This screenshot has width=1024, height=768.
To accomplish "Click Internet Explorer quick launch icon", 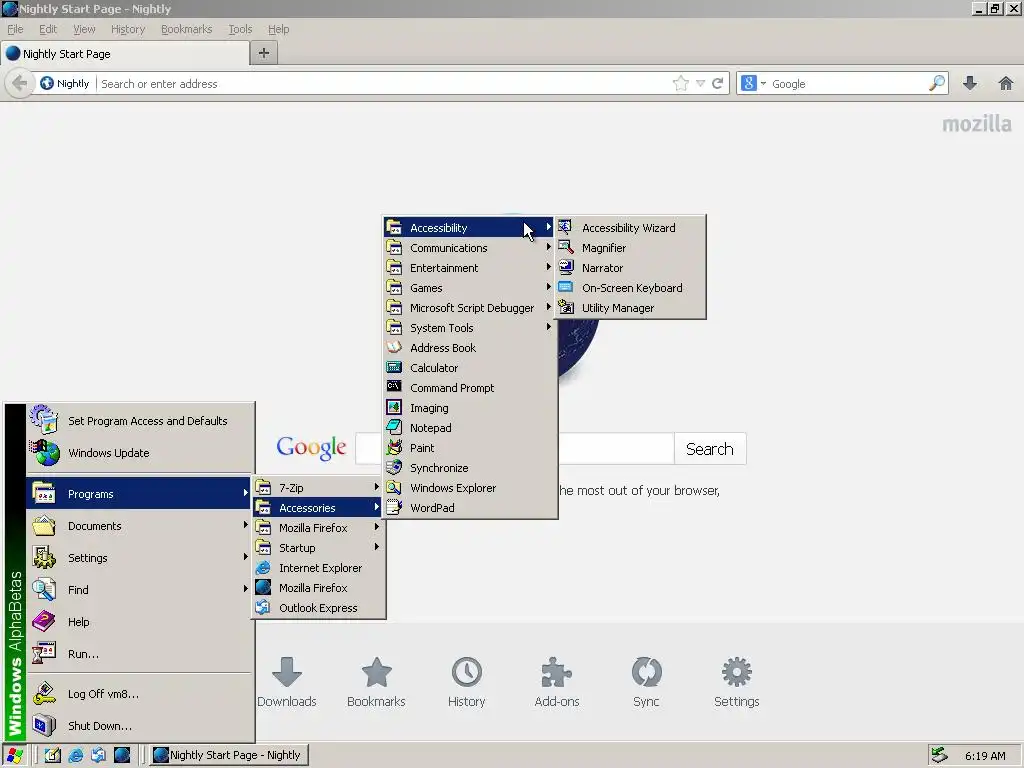I will pos(76,755).
